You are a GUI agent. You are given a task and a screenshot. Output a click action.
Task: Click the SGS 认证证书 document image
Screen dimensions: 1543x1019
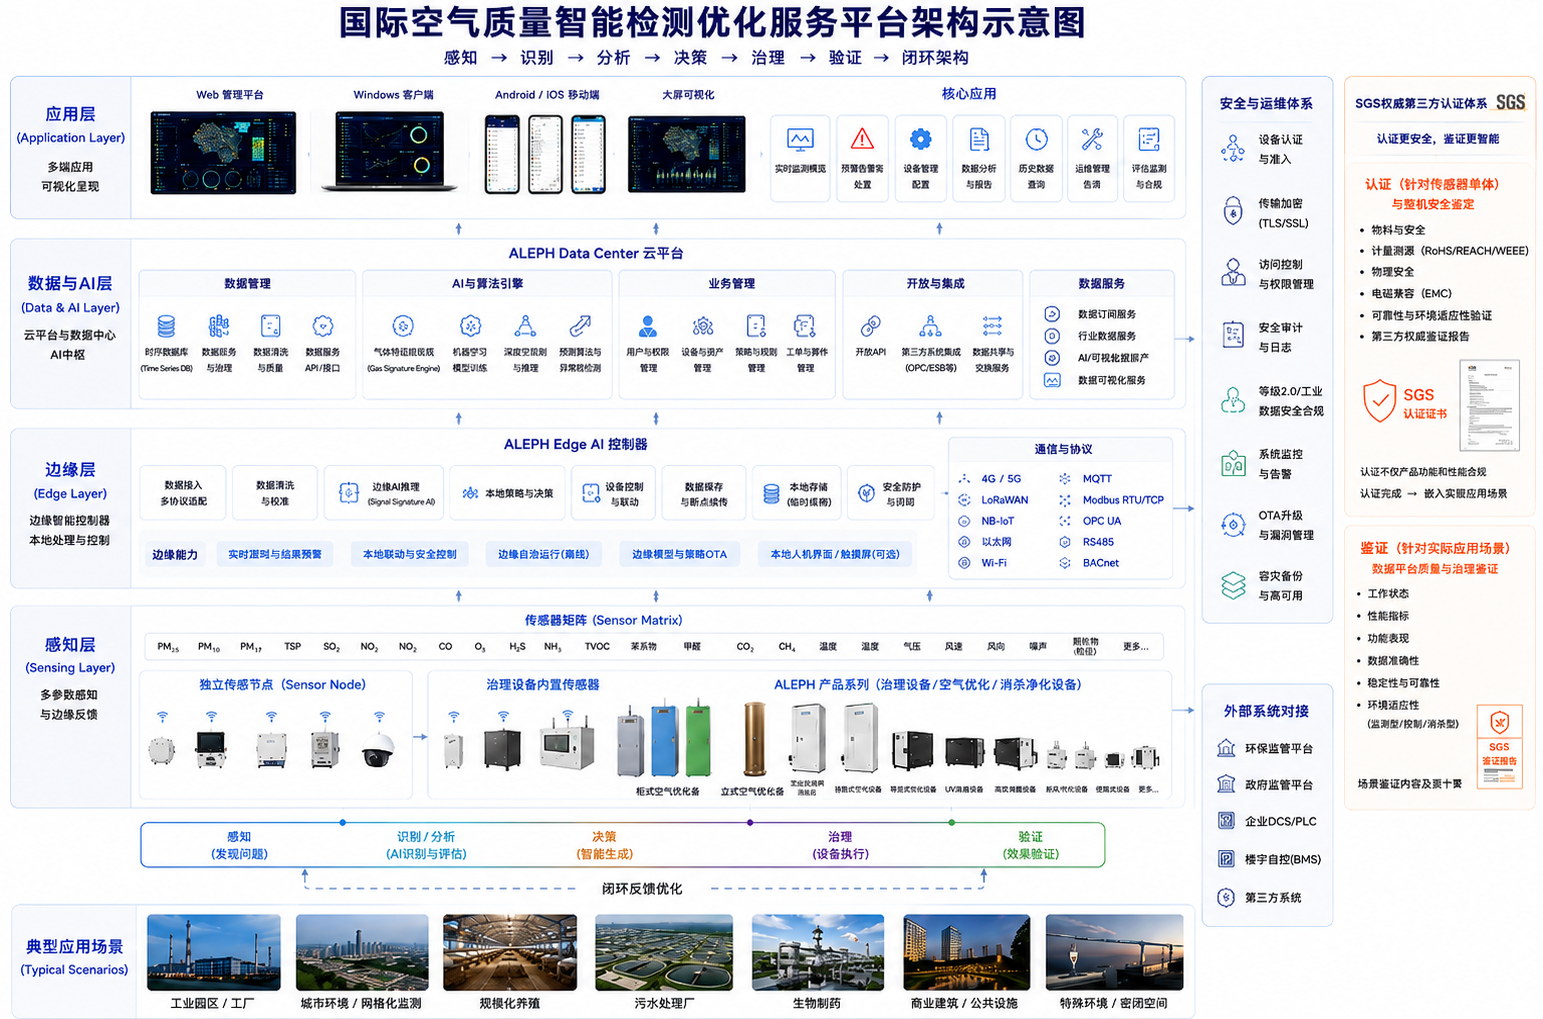1490,407
